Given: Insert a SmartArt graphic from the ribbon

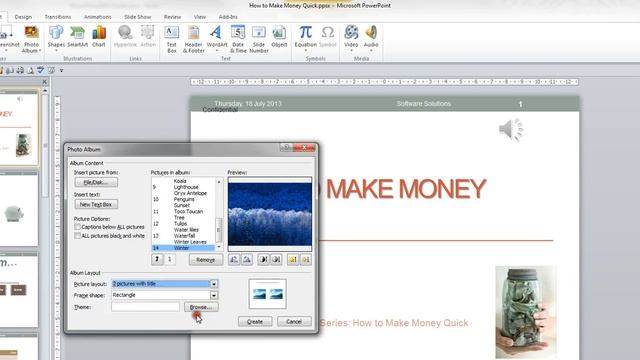Looking at the screenshot, I should [x=78, y=36].
